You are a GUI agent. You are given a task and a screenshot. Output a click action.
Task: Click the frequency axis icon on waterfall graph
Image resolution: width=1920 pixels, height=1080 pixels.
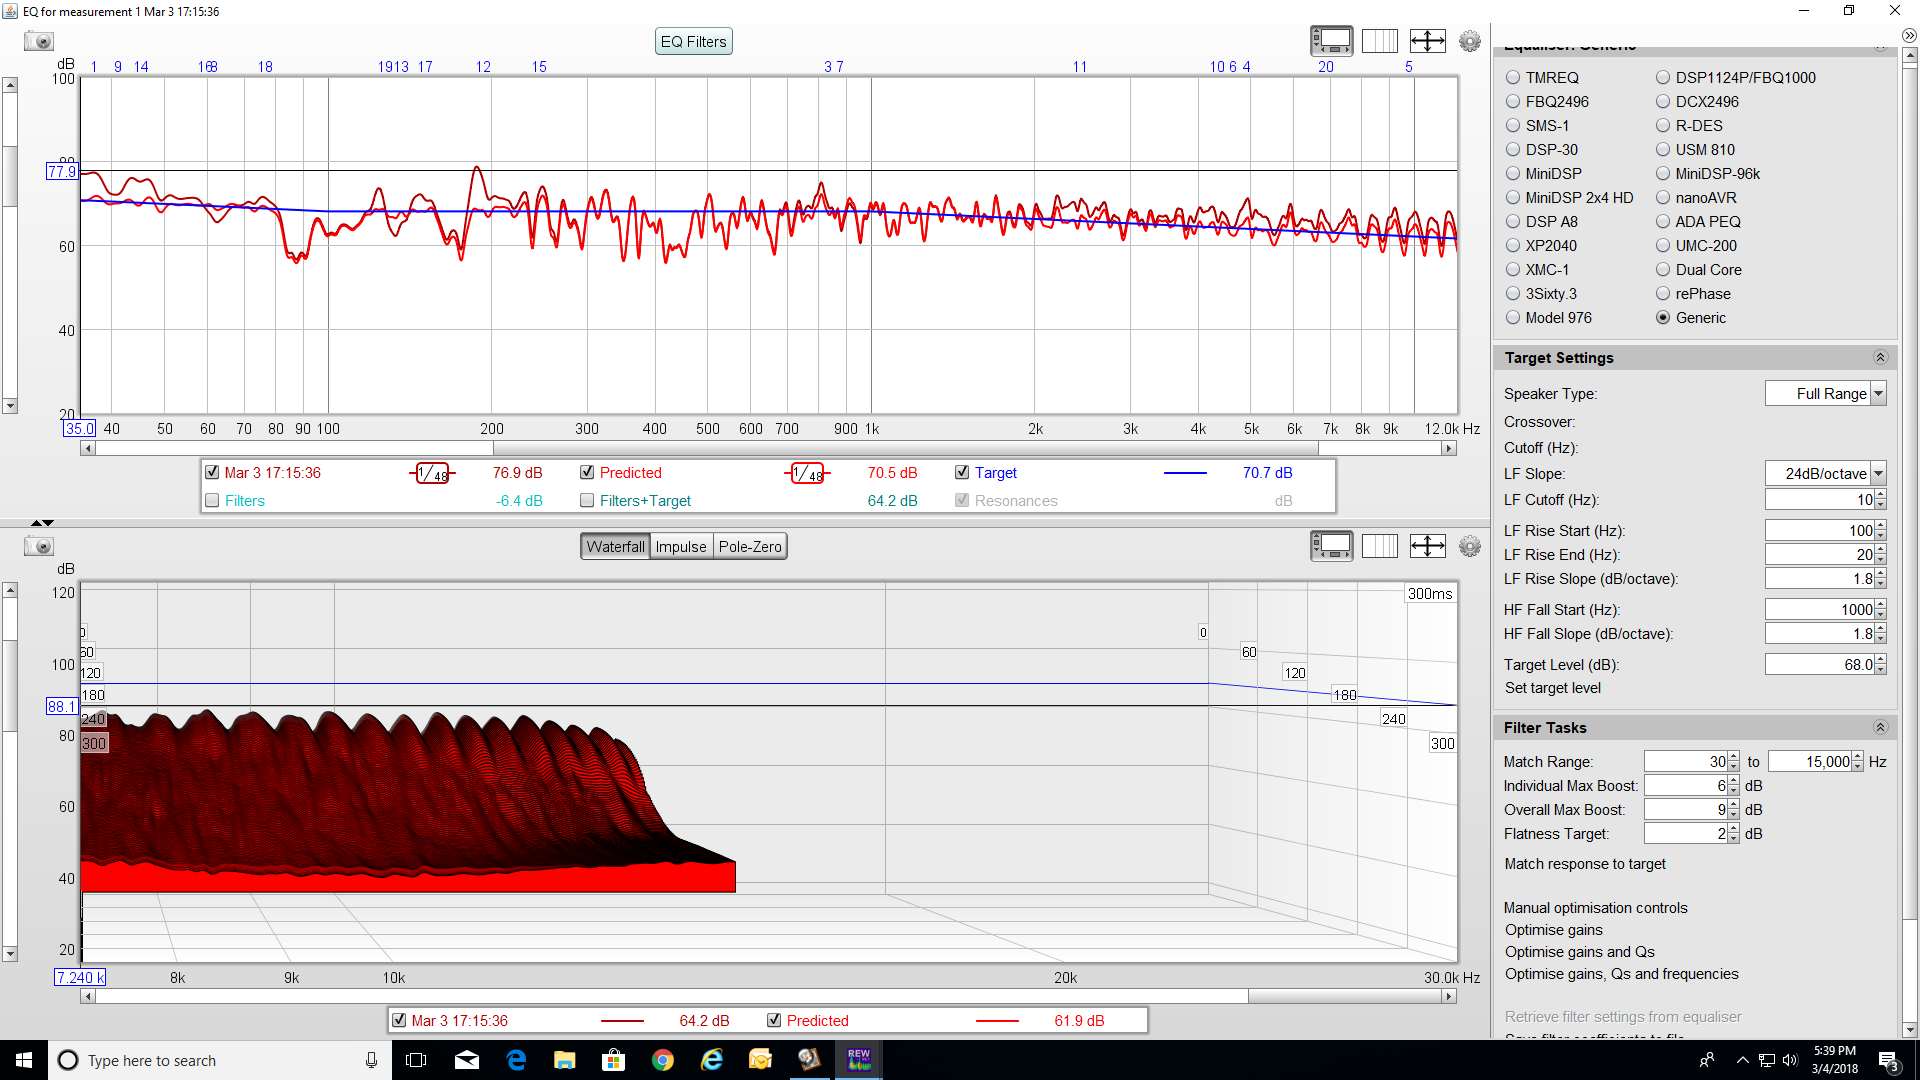(1379, 546)
